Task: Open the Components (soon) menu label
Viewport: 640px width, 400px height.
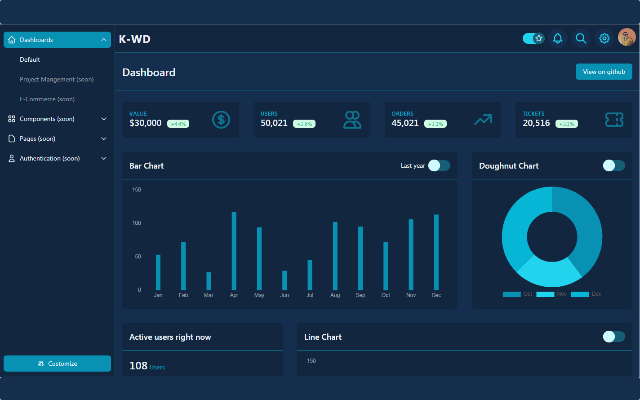Action: (x=47, y=119)
